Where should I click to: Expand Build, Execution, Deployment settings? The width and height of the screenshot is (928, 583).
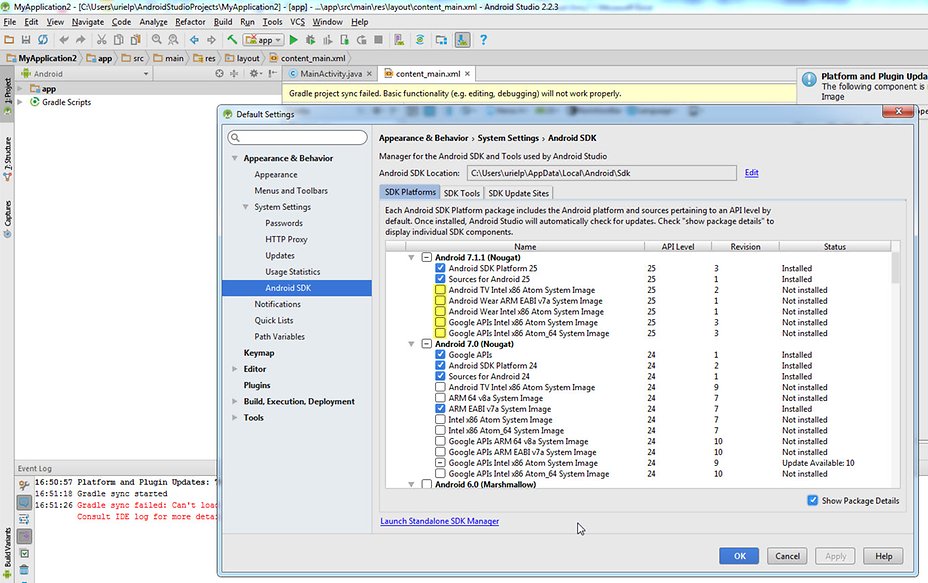[x=235, y=401]
